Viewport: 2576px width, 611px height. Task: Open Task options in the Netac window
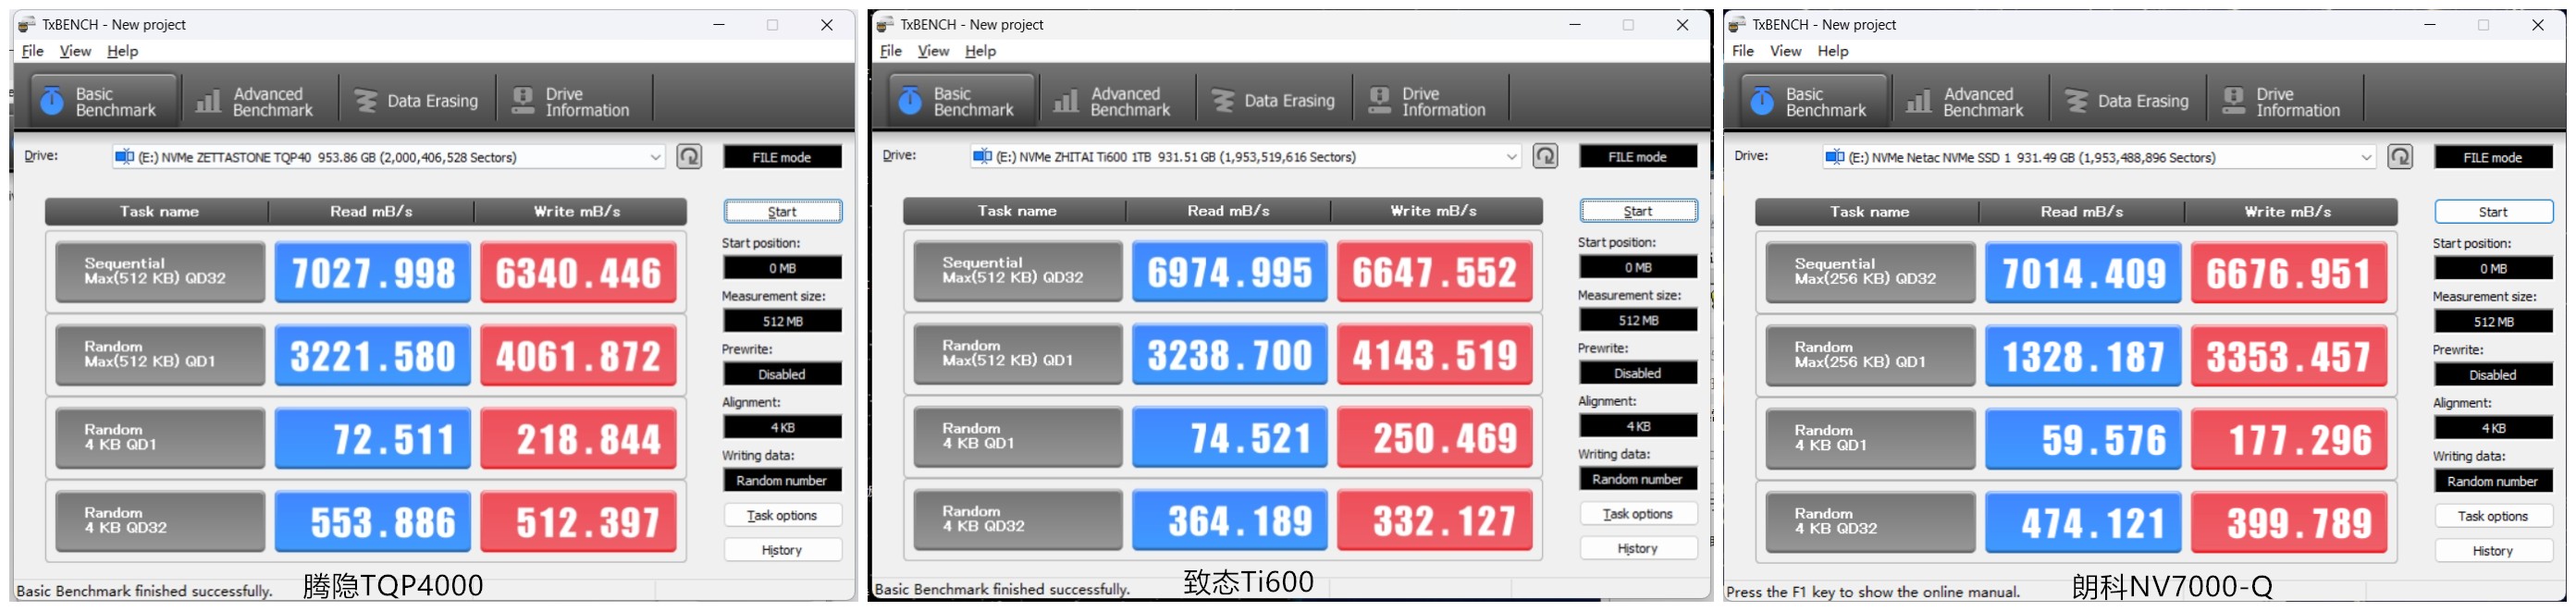(2493, 517)
